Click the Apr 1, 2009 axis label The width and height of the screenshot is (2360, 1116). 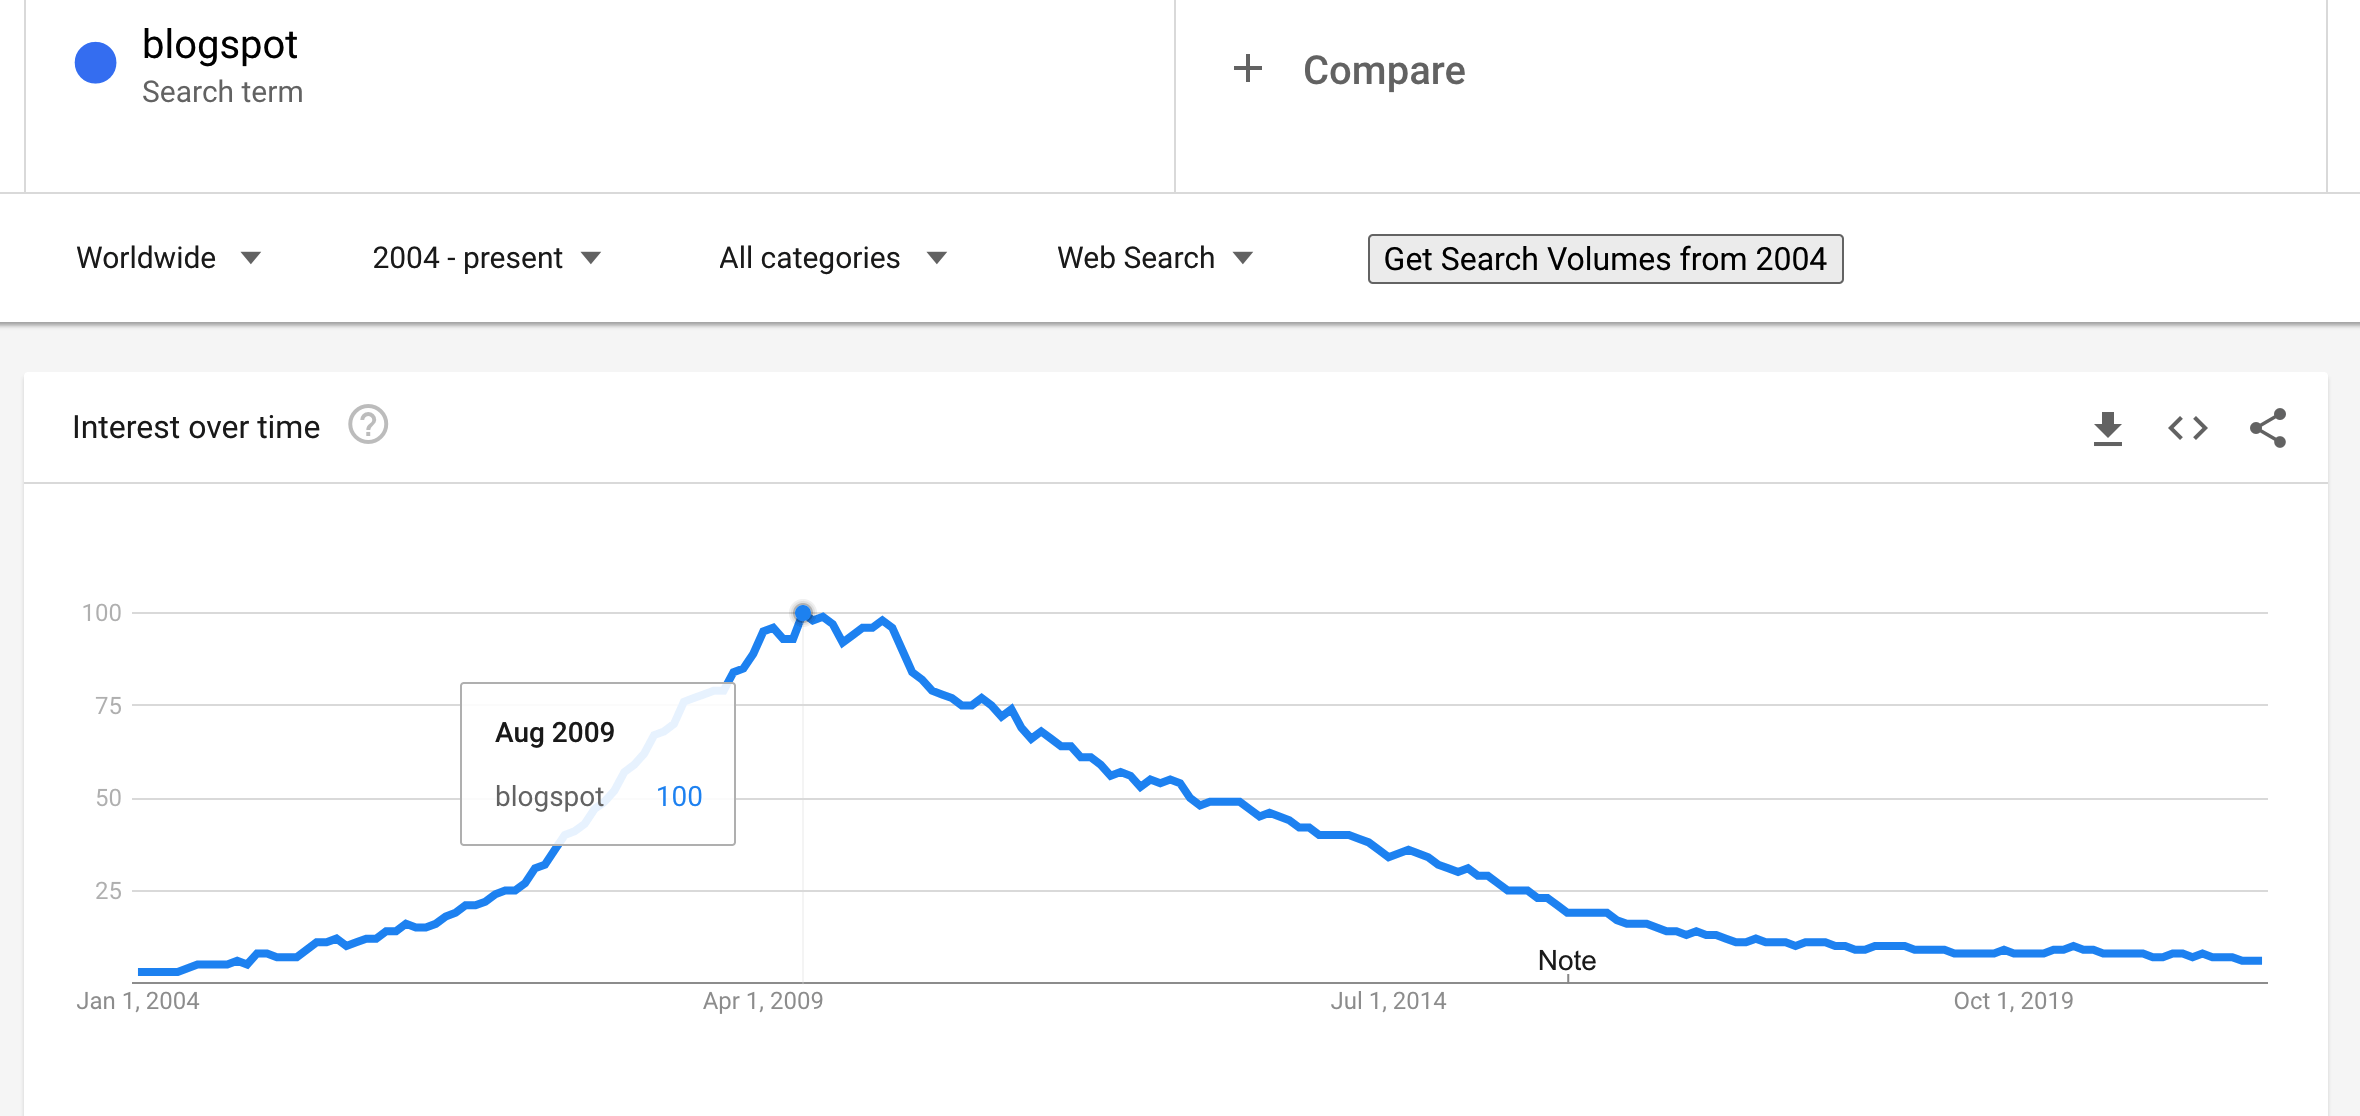tap(763, 1001)
